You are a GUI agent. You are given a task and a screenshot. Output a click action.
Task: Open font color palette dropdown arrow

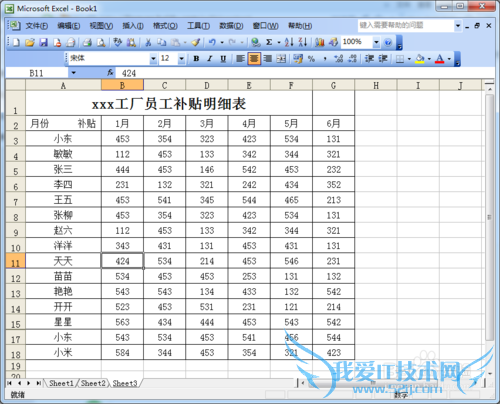pos(449,59)
